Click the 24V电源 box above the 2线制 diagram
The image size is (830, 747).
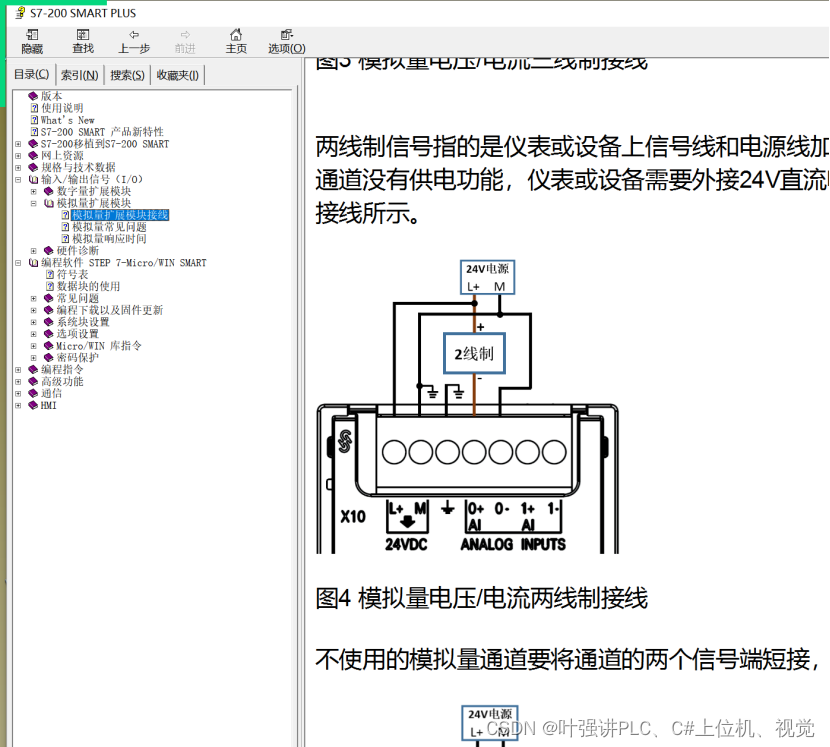pos(488,277)
